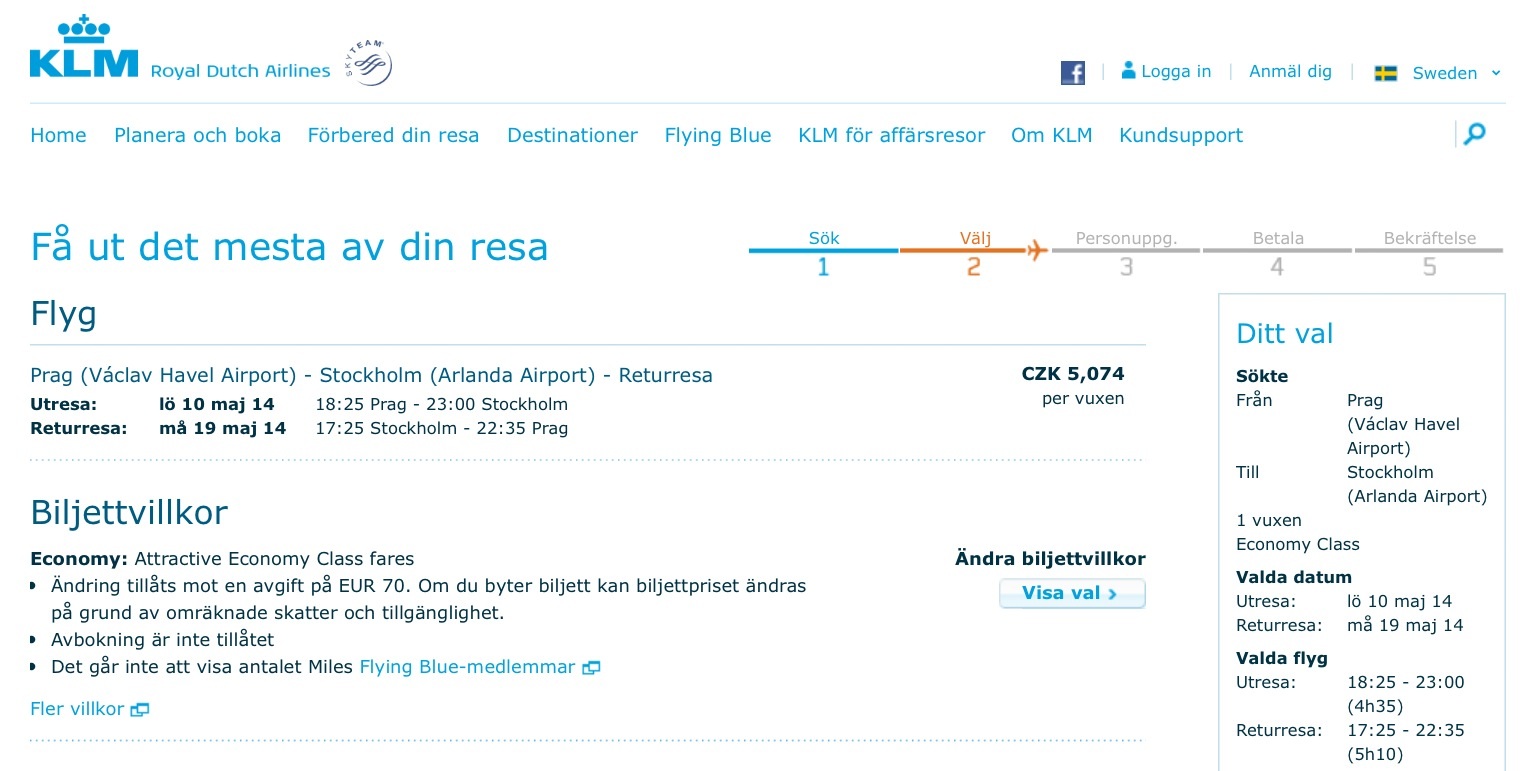1532x771 pixels.
Task: Open the Fler villkor link
Action: click(77, 709)
